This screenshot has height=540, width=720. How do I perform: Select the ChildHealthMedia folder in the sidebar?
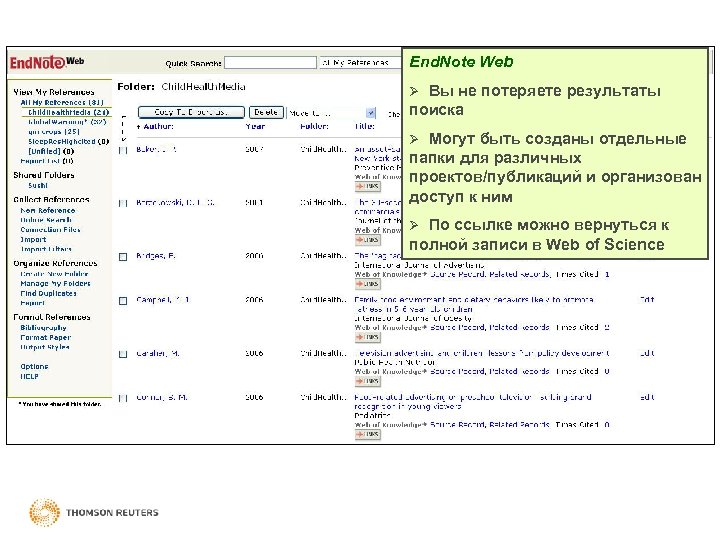68,112
